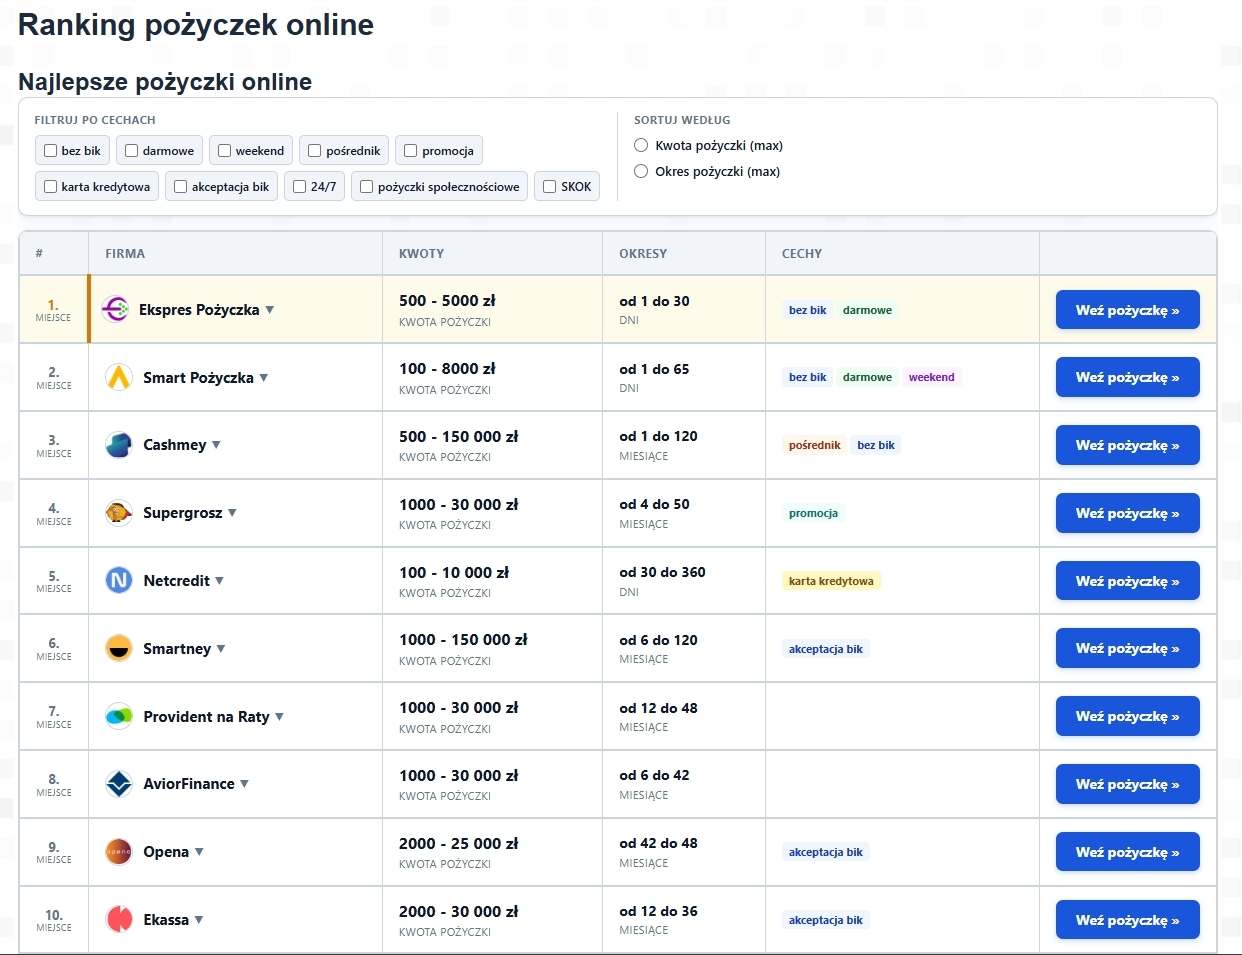Expand Provident na Raty details arrow
1242x955 pixels.
(279, 717)
